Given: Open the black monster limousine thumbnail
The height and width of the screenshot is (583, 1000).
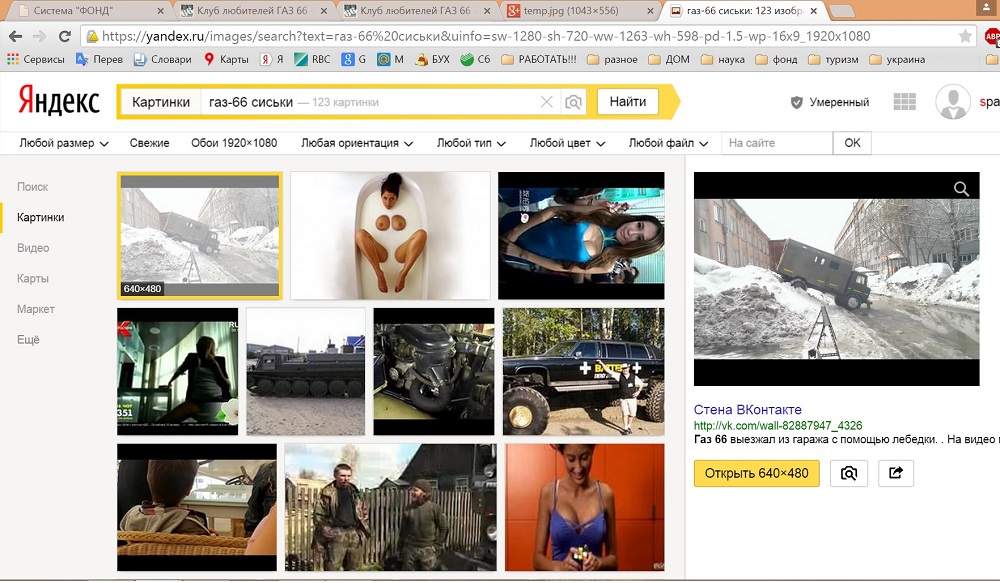Looking at the screenshot, I should coord(584,372).
